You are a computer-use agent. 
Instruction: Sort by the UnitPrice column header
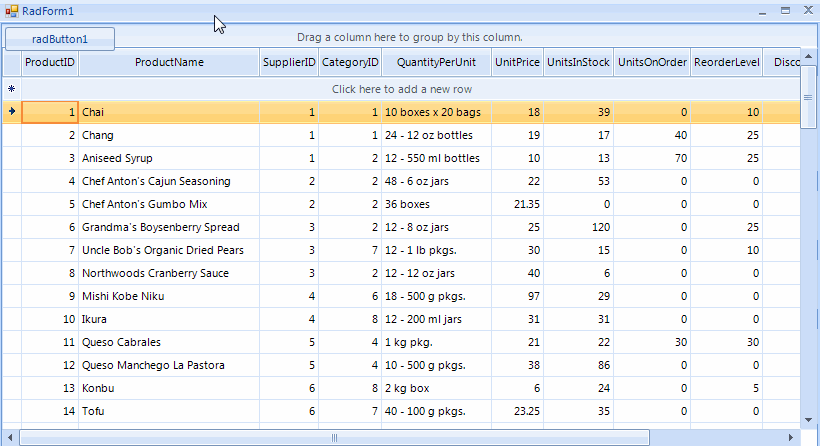pos(517,62)
